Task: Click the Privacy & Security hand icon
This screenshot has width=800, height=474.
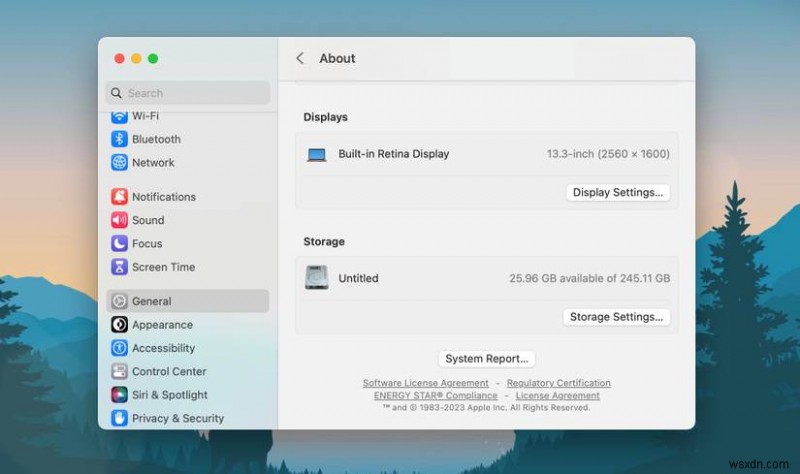Action: tap(119, 418)
